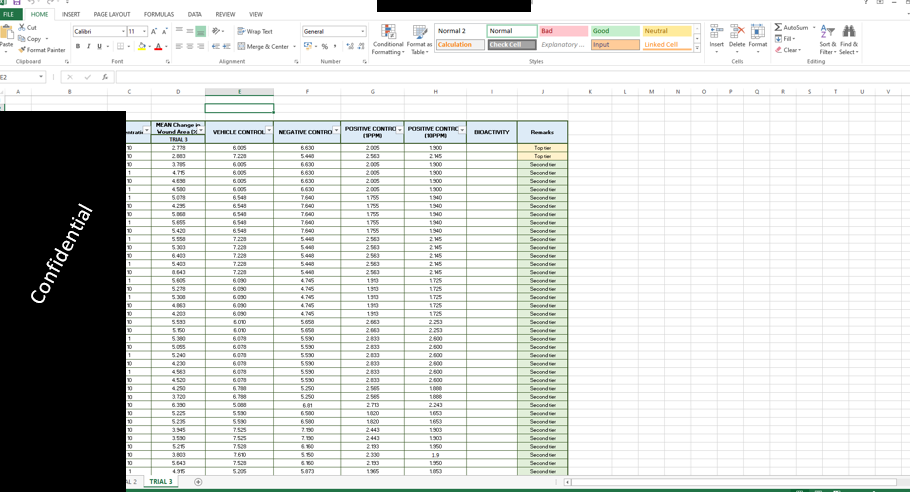
Task: Toggle Wrap Text on the cell
Action: pos(255,31)
